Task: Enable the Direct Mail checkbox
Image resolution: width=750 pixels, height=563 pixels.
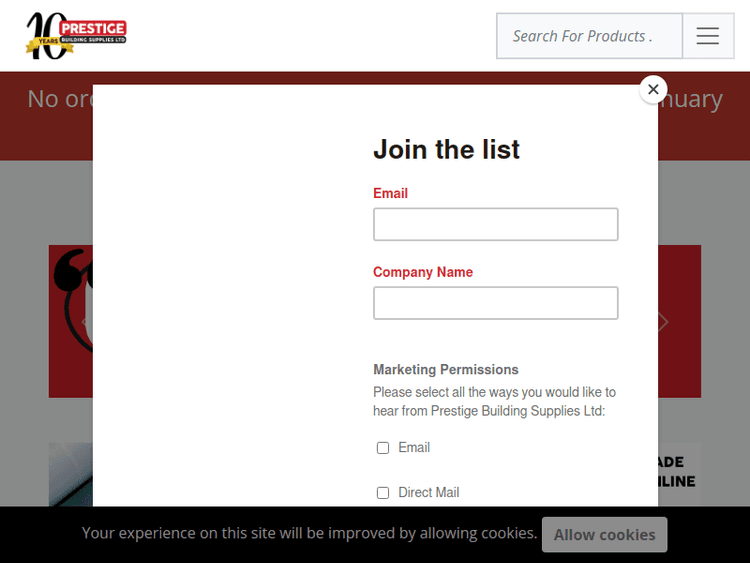Action: [x=383, y=493]
